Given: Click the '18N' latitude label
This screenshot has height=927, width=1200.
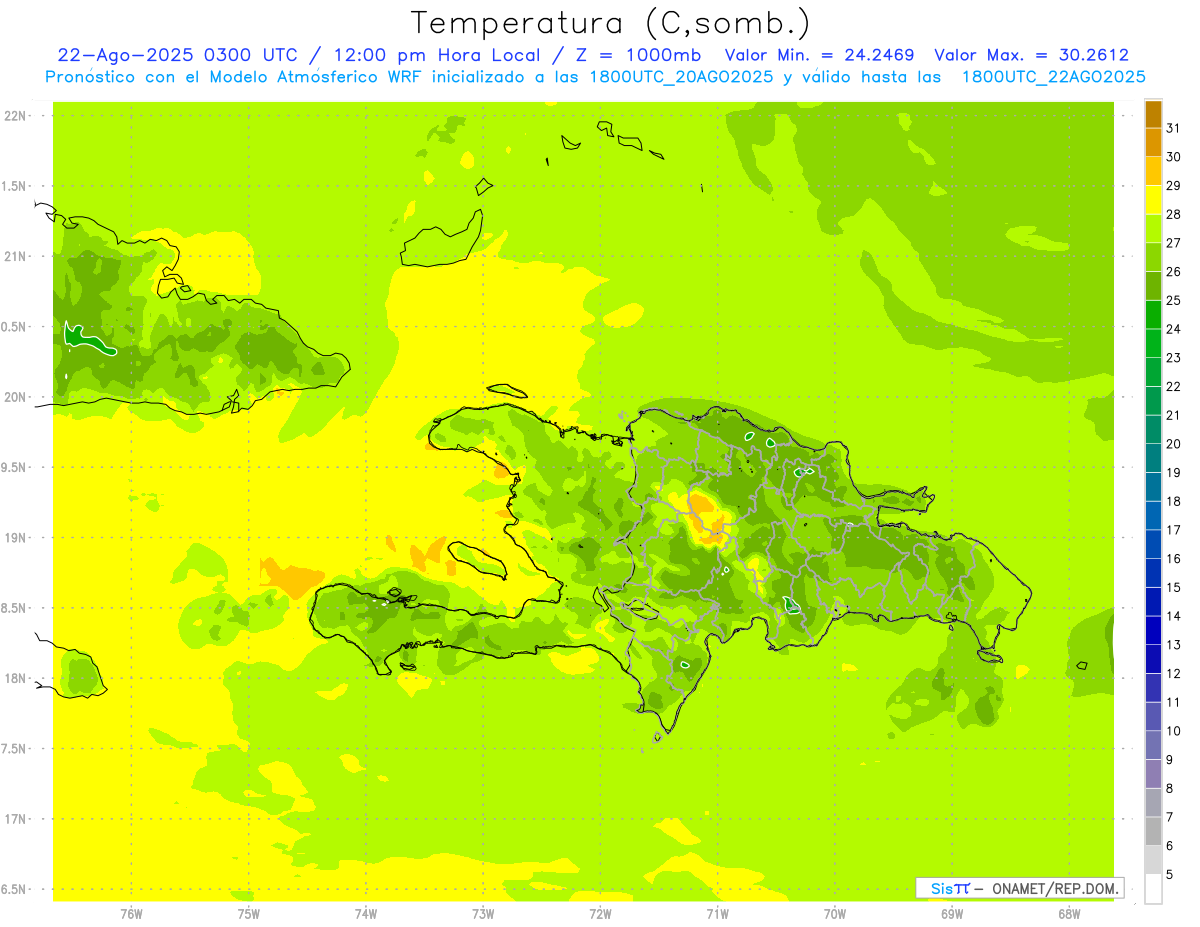Looking at the screenshot, I should point(14,678).
